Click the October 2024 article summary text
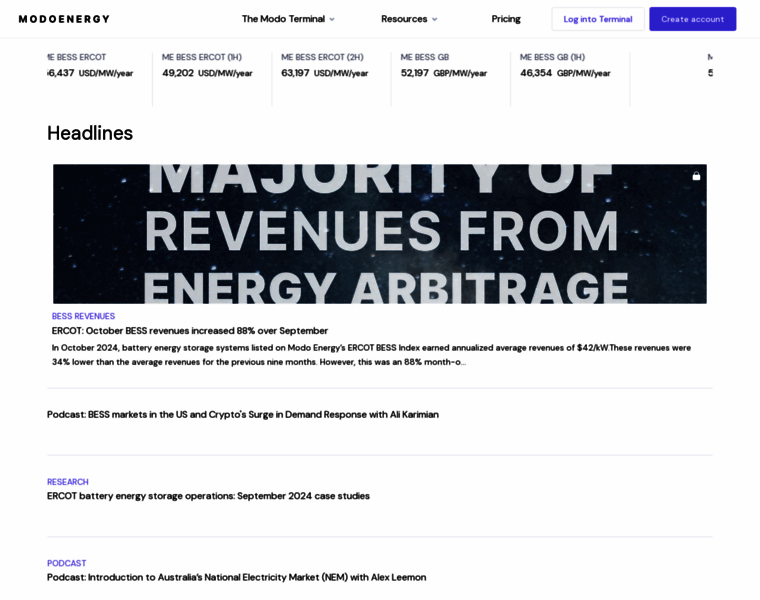The height and width of the screenshot is (600, 760). [371, 355]
